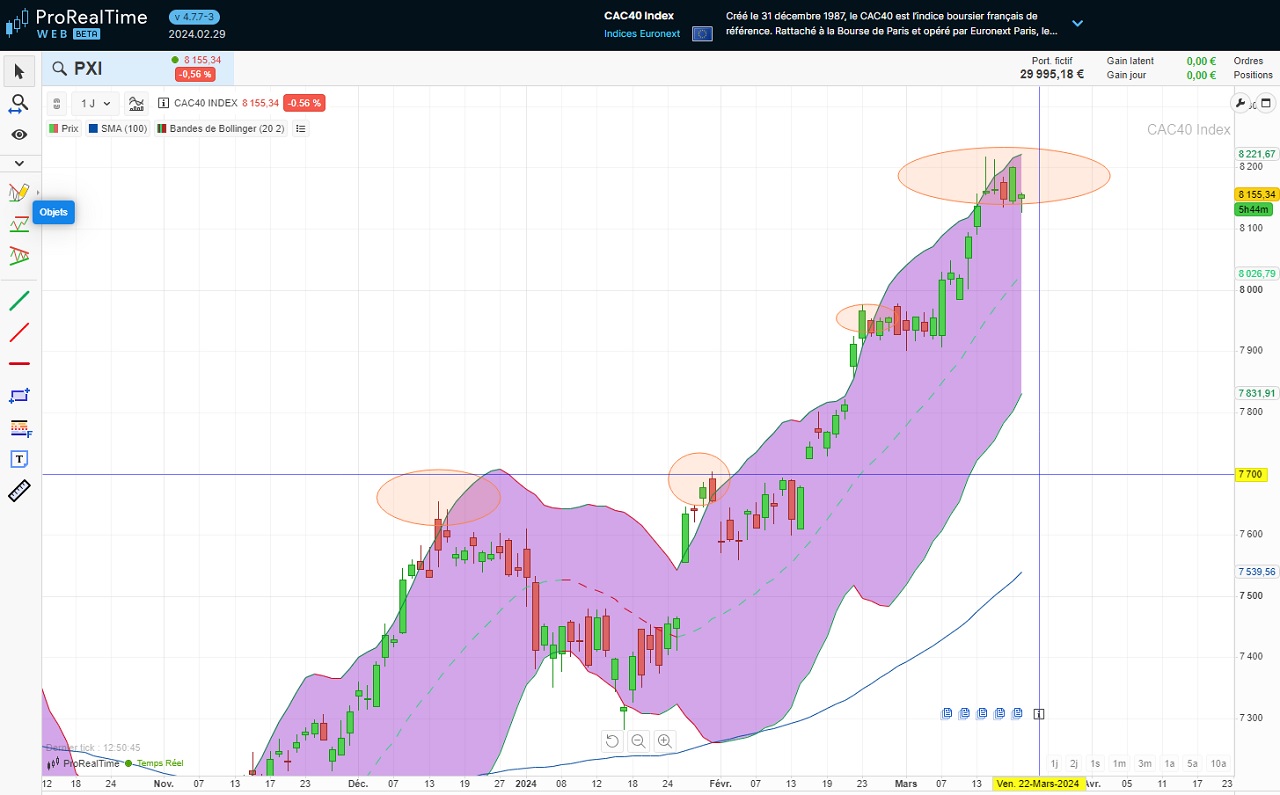This screenshot has height=795, width=1280.
Task: Click the Port. fictif portfolio value
Action: pyautogui.click(x=1051, y=74)
